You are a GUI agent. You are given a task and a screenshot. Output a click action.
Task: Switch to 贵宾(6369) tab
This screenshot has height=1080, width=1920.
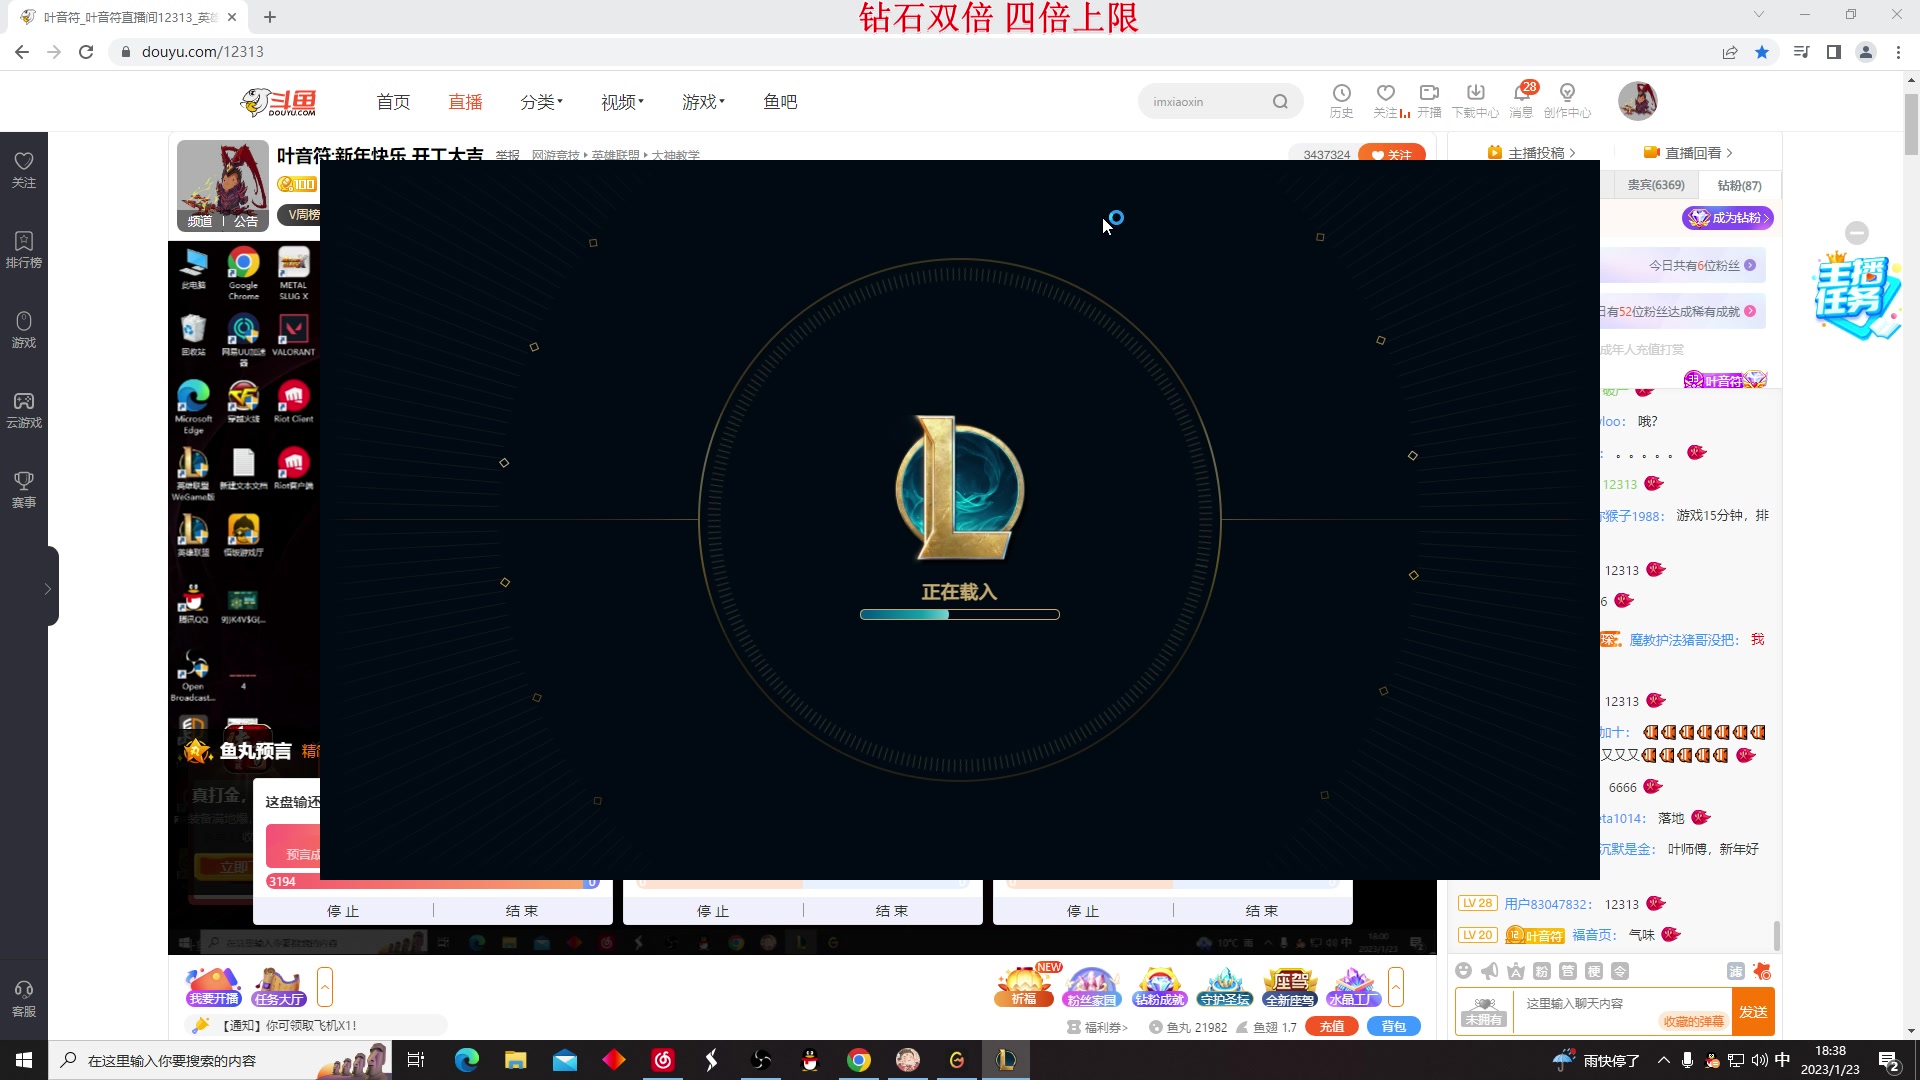point(1656,185)
